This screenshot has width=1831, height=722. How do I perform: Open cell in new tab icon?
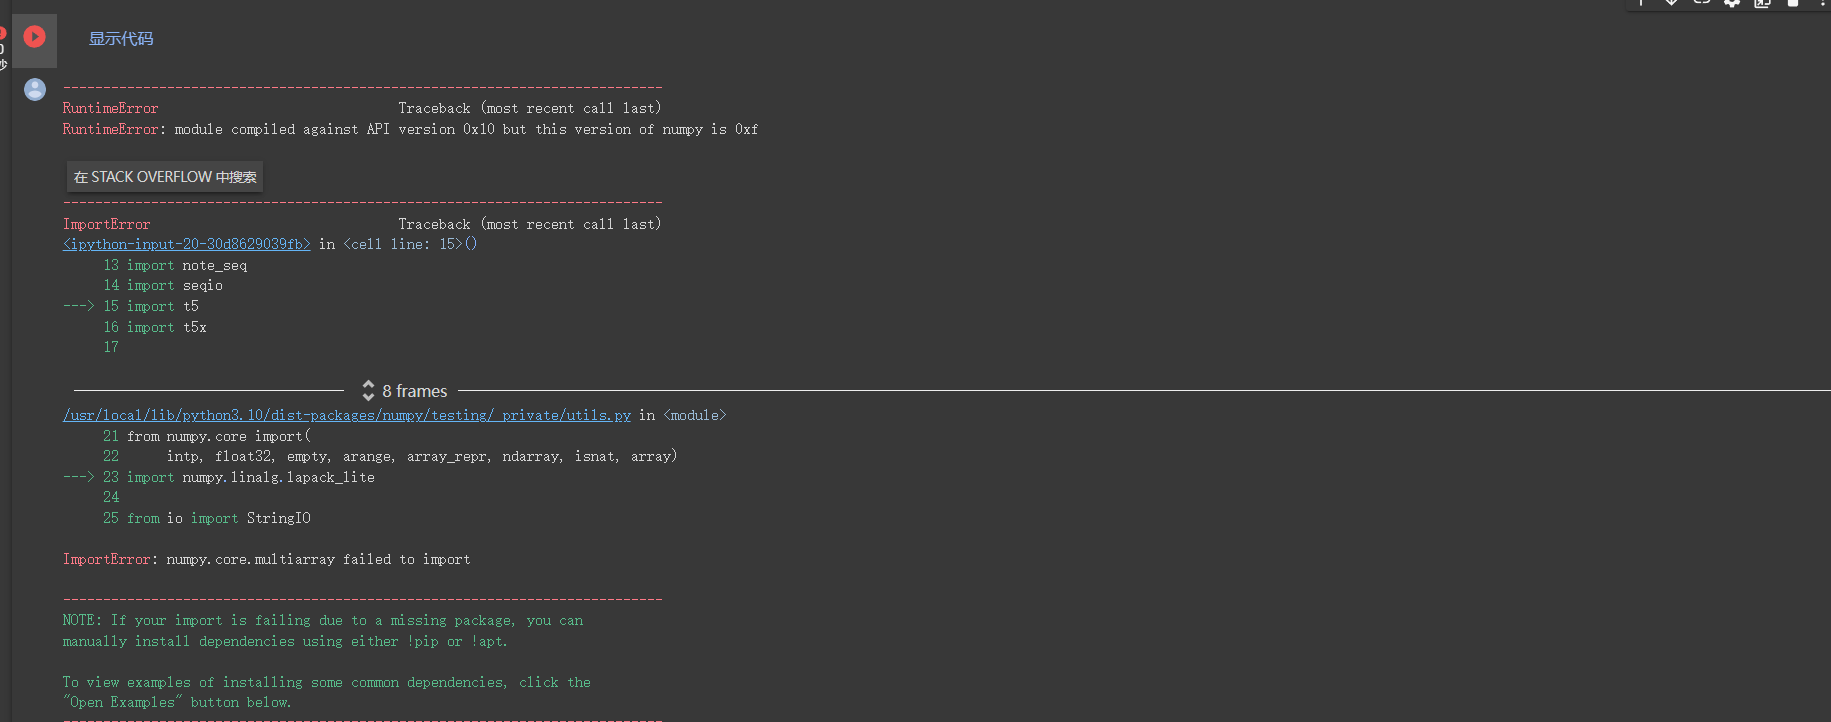tap(1762, 4)
